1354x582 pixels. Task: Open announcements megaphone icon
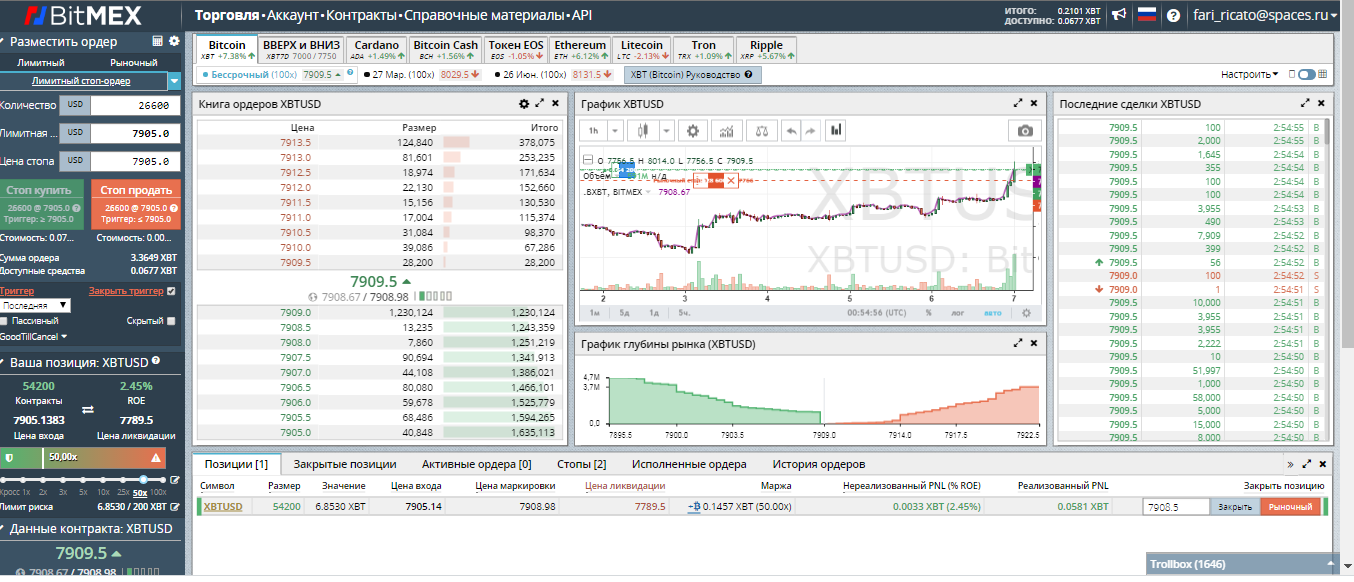[x=1119, y=15]
